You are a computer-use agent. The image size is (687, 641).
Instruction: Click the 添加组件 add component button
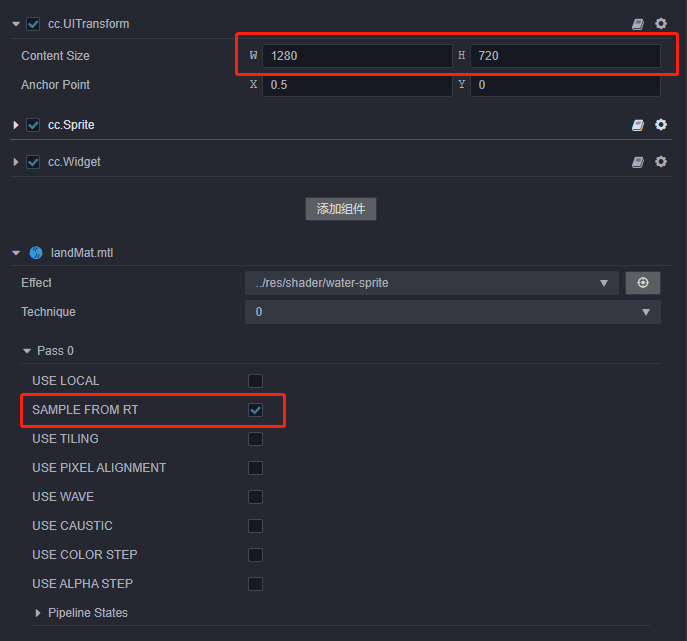341,209
